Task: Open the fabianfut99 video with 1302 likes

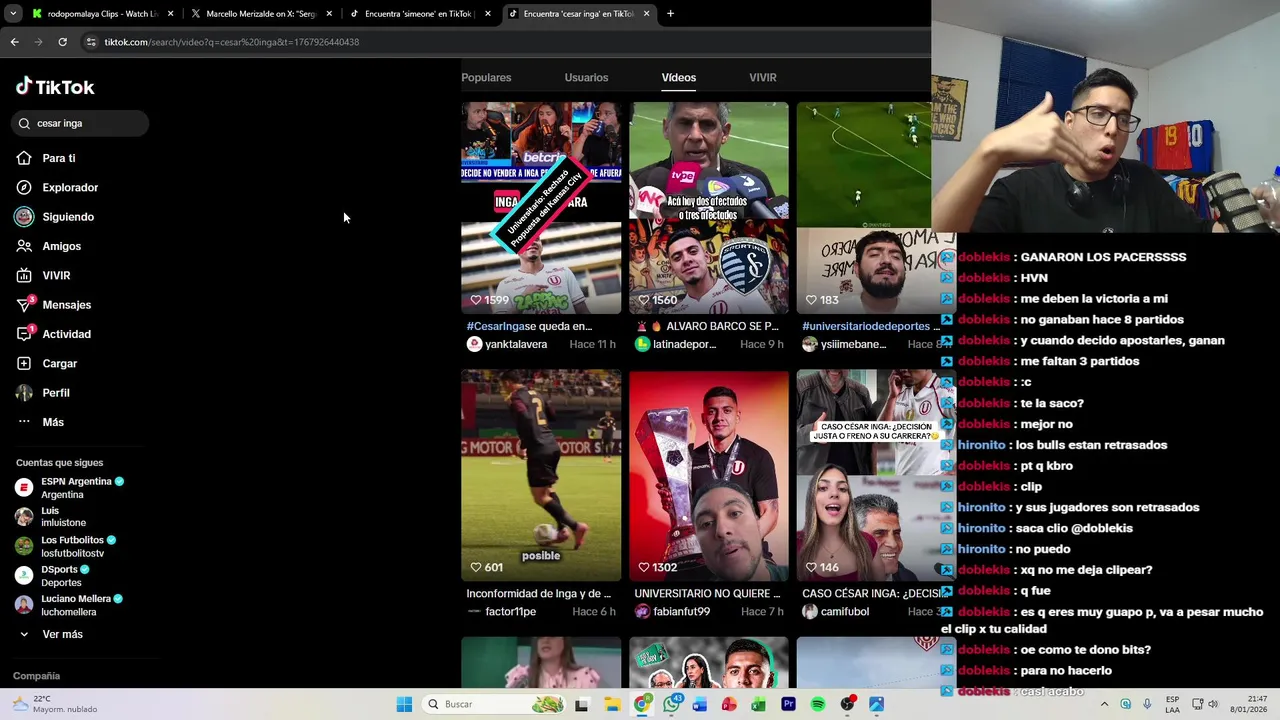Action: point(709,475)
